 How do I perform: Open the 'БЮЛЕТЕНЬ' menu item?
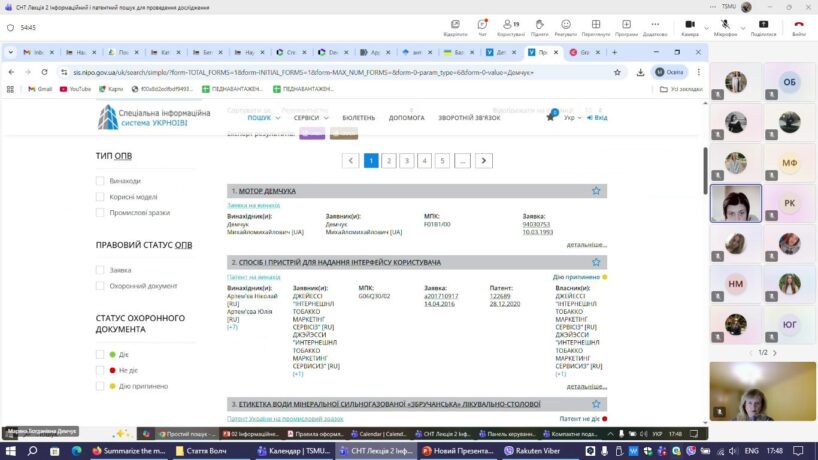coord(358,117)
